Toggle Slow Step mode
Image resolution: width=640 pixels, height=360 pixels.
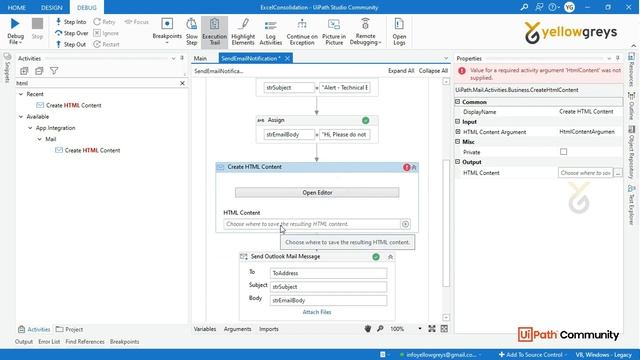tap(191, 31)
